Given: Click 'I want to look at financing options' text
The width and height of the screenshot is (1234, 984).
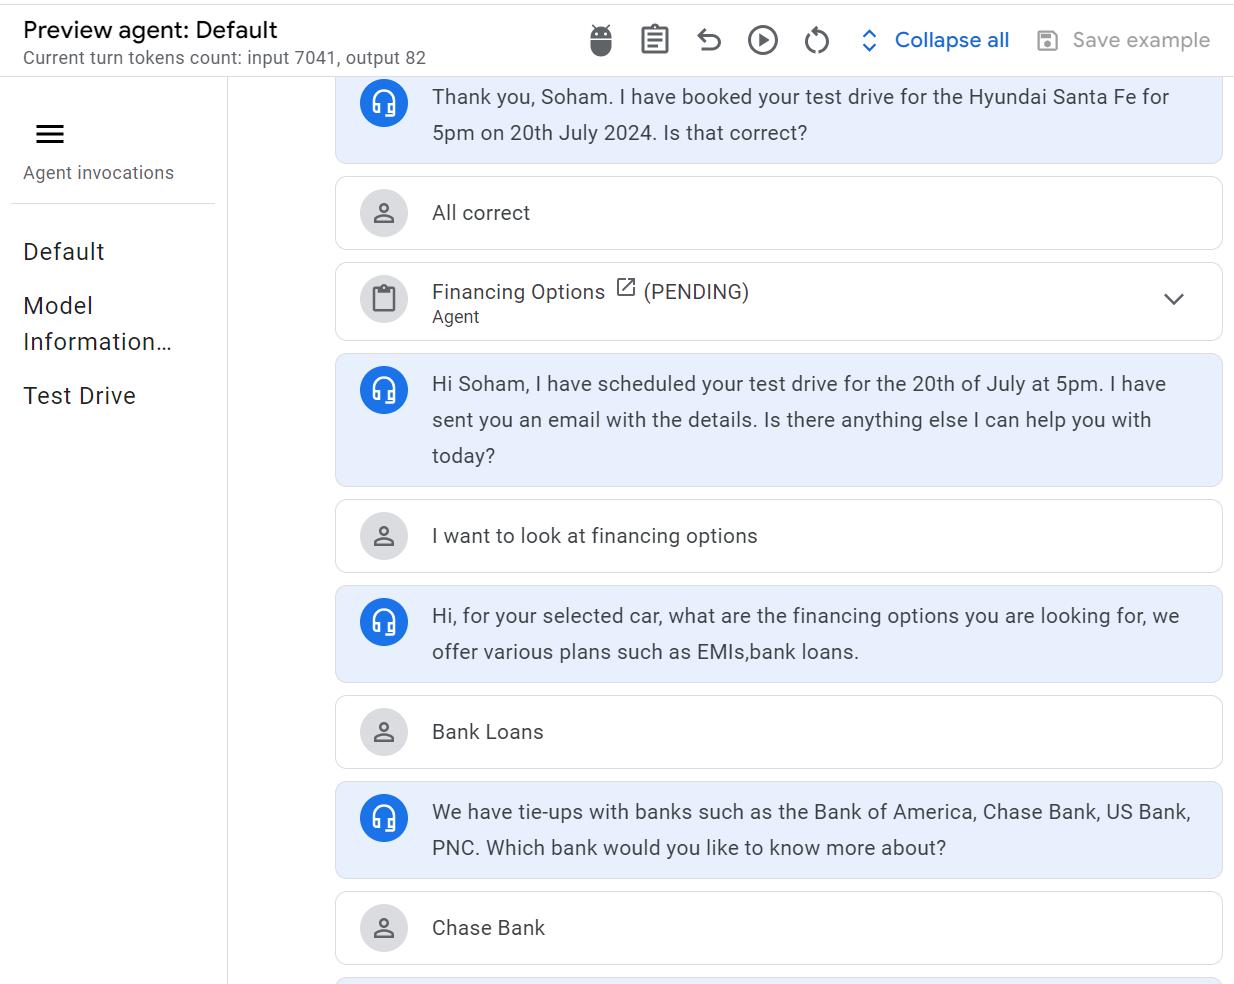Looking at the screenshot, I should pyautogui.click(x=594, y=536).
